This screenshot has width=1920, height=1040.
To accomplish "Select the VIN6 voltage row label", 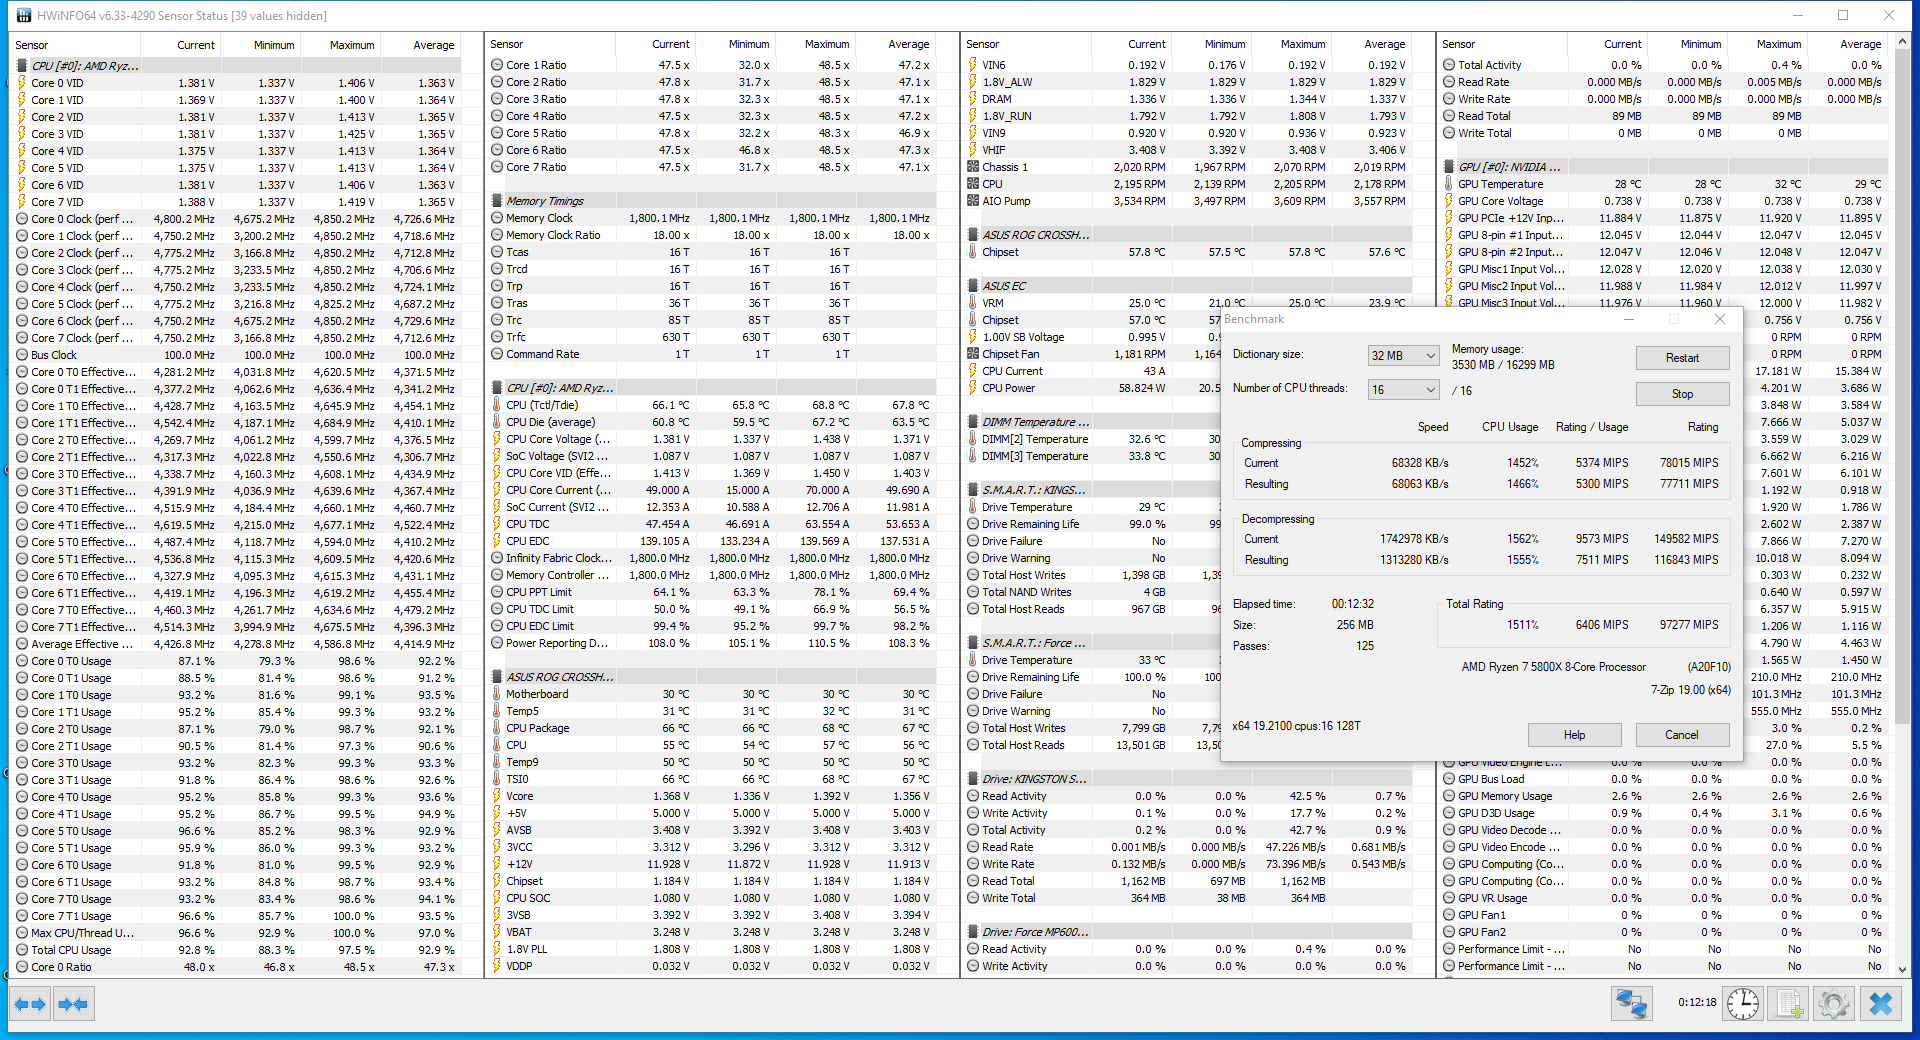I will (994, 65).
